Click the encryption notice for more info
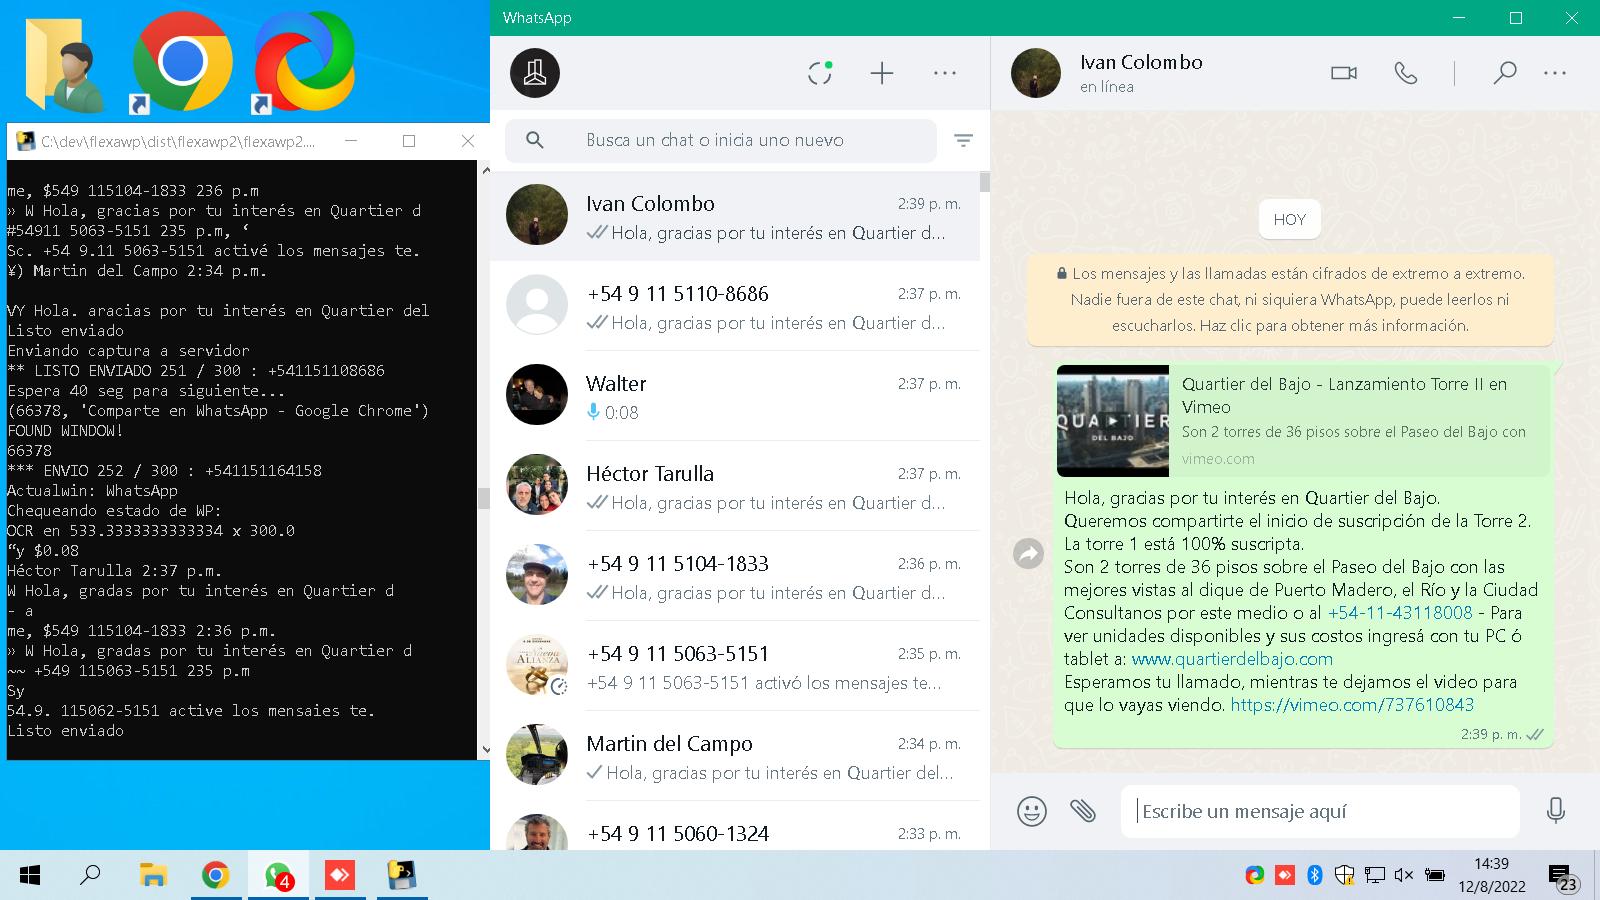Viewport: 1600px width, 900px height. pos(1290,299)
